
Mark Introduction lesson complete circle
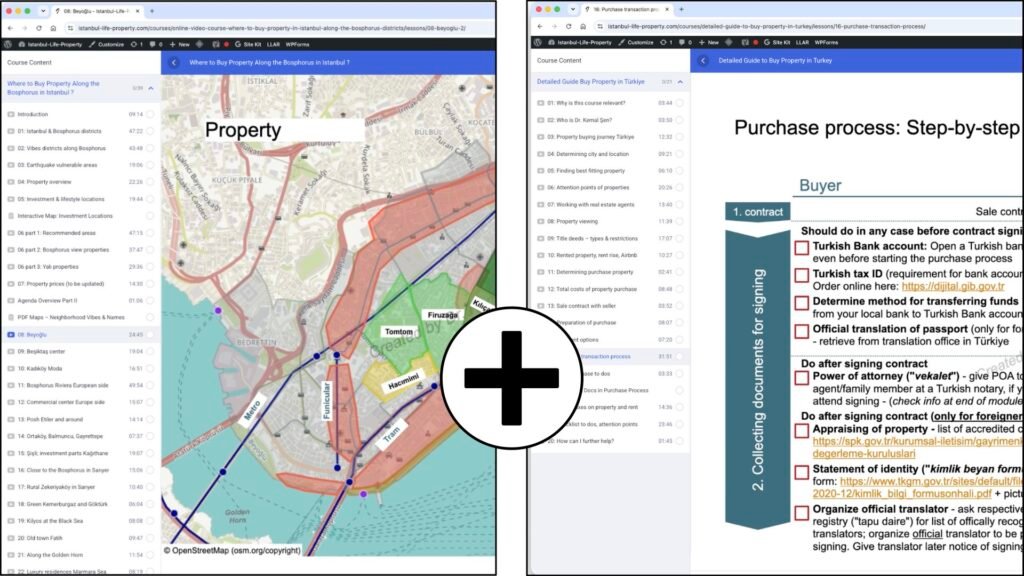(x=150, y=114)
